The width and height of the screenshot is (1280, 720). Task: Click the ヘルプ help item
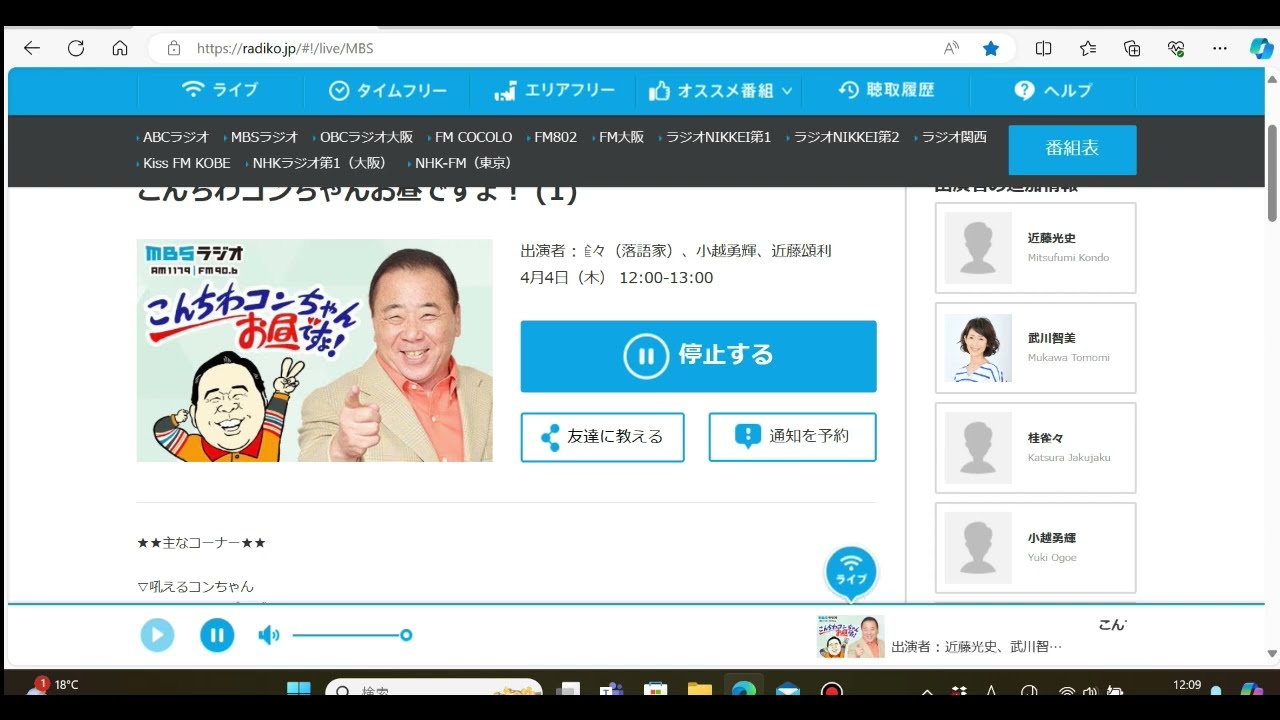[x=1053, y=91]
